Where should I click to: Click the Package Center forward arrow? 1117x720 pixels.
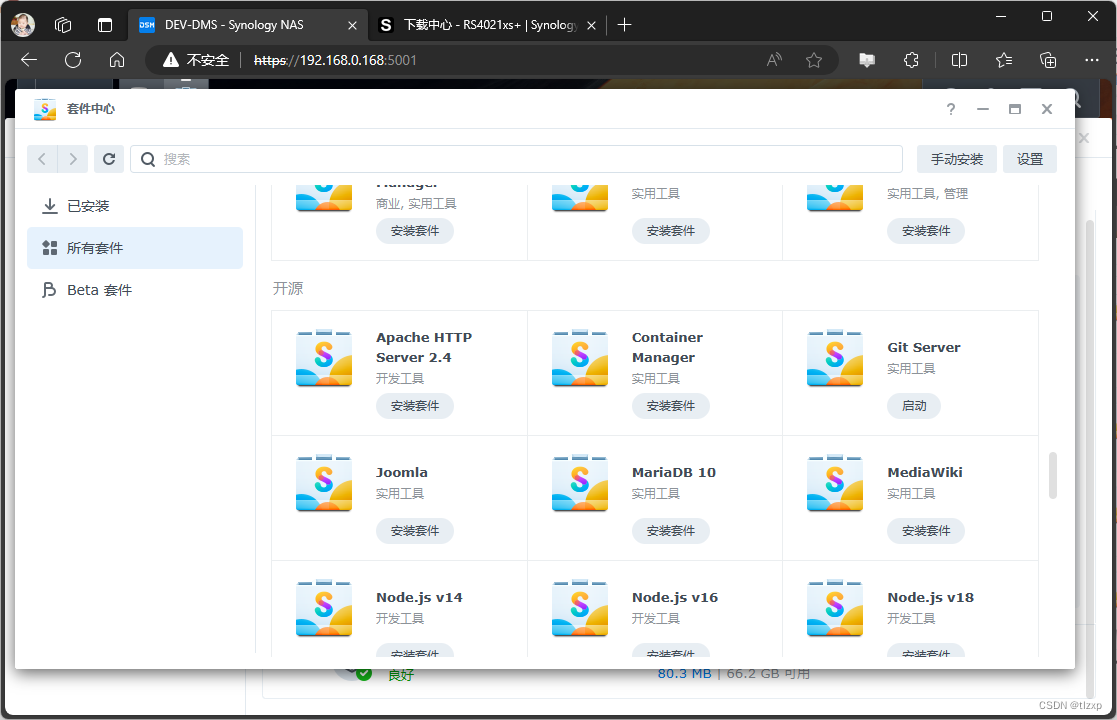pyautogui.click(x=73, y=159)
